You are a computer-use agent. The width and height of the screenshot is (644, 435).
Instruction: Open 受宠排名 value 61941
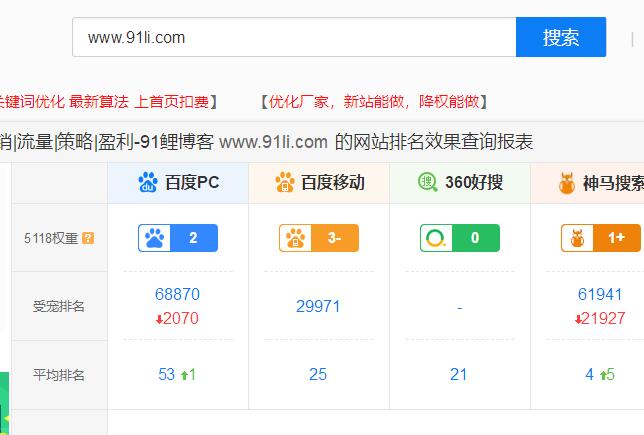point(600,295)
